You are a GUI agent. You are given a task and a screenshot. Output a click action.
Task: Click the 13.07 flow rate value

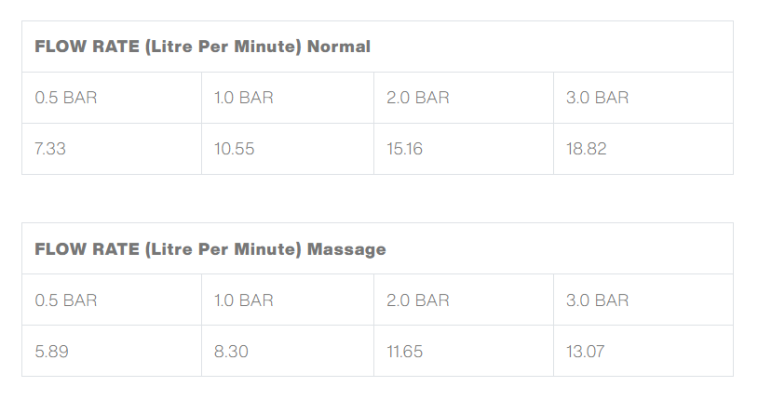(586, 352)
